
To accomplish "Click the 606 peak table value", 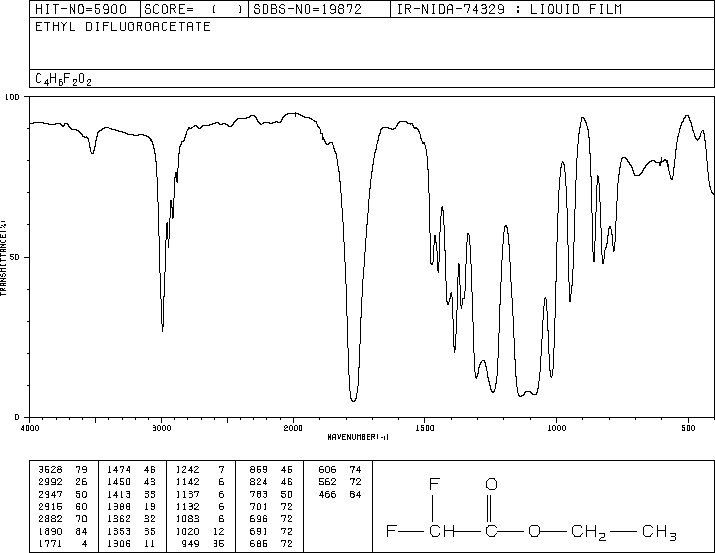I will (327, 470).
